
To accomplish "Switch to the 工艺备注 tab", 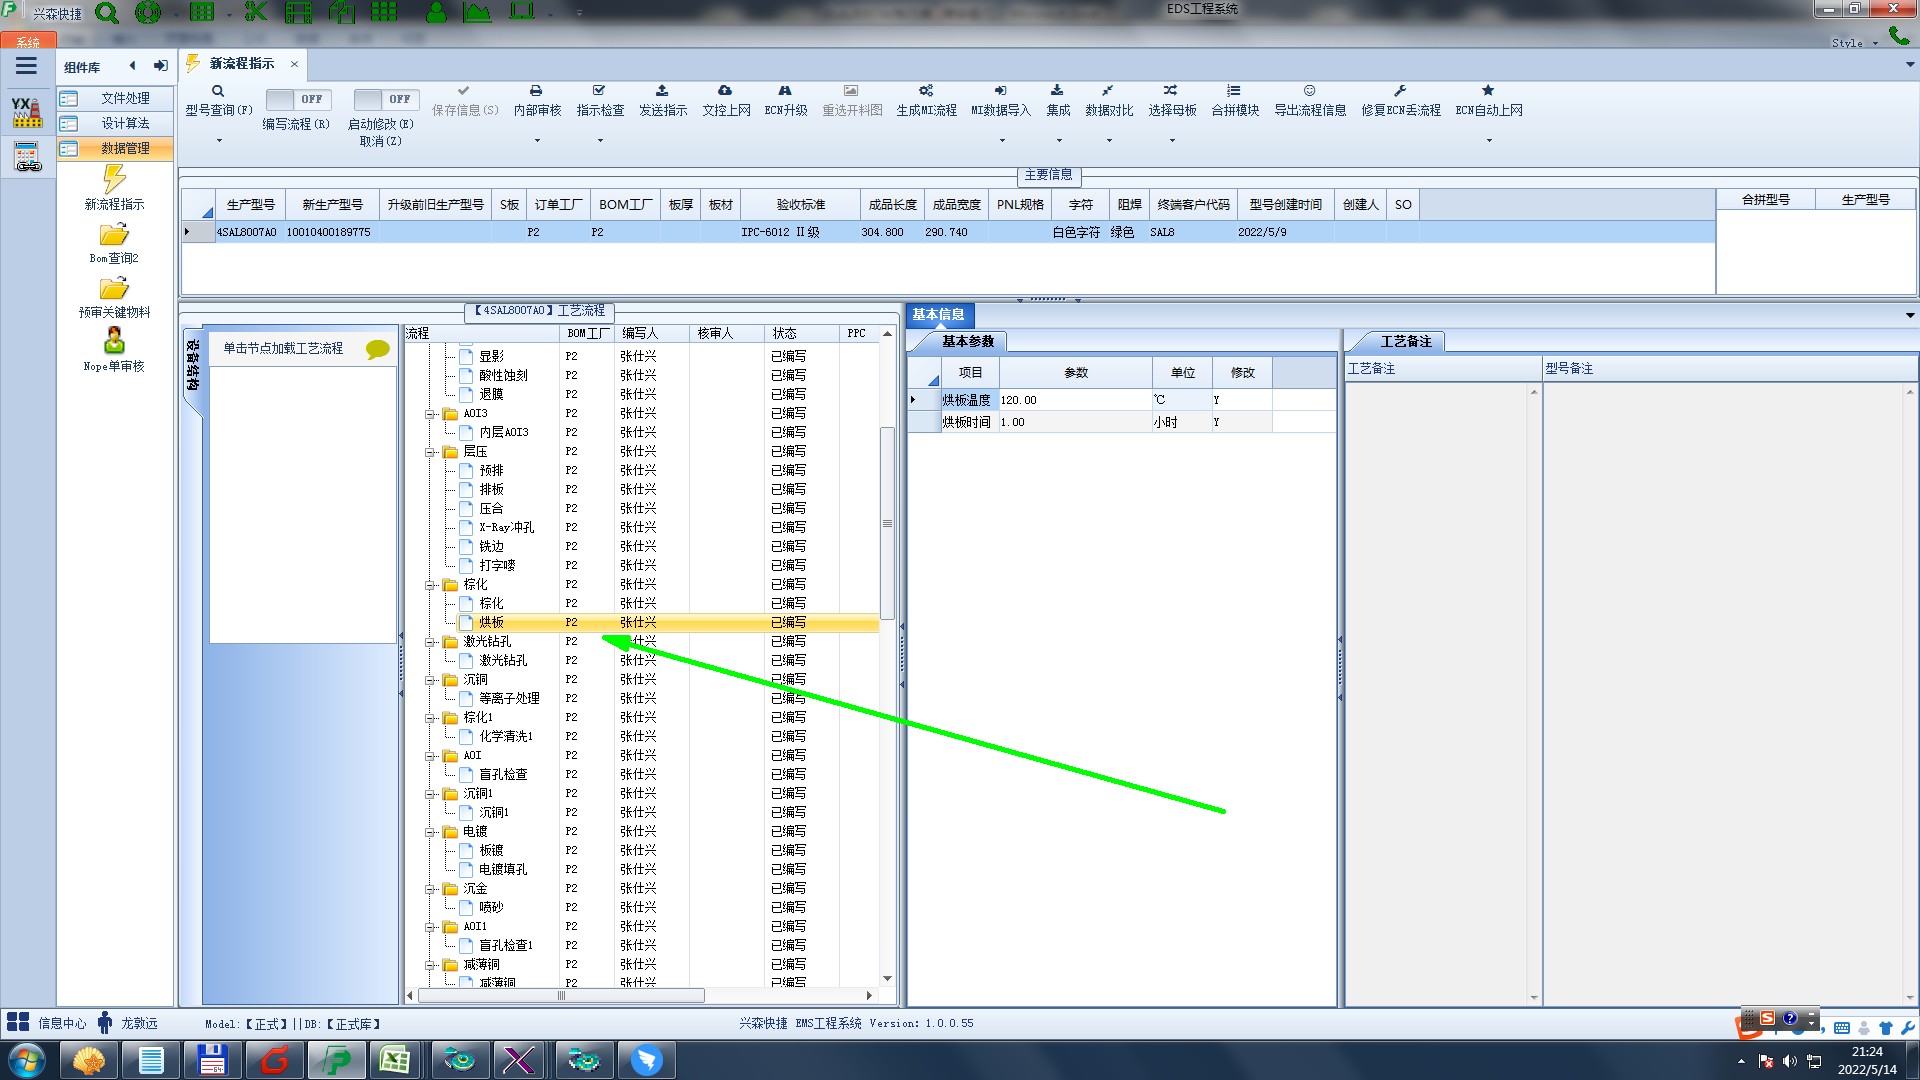I will (x=1405, y=342).
